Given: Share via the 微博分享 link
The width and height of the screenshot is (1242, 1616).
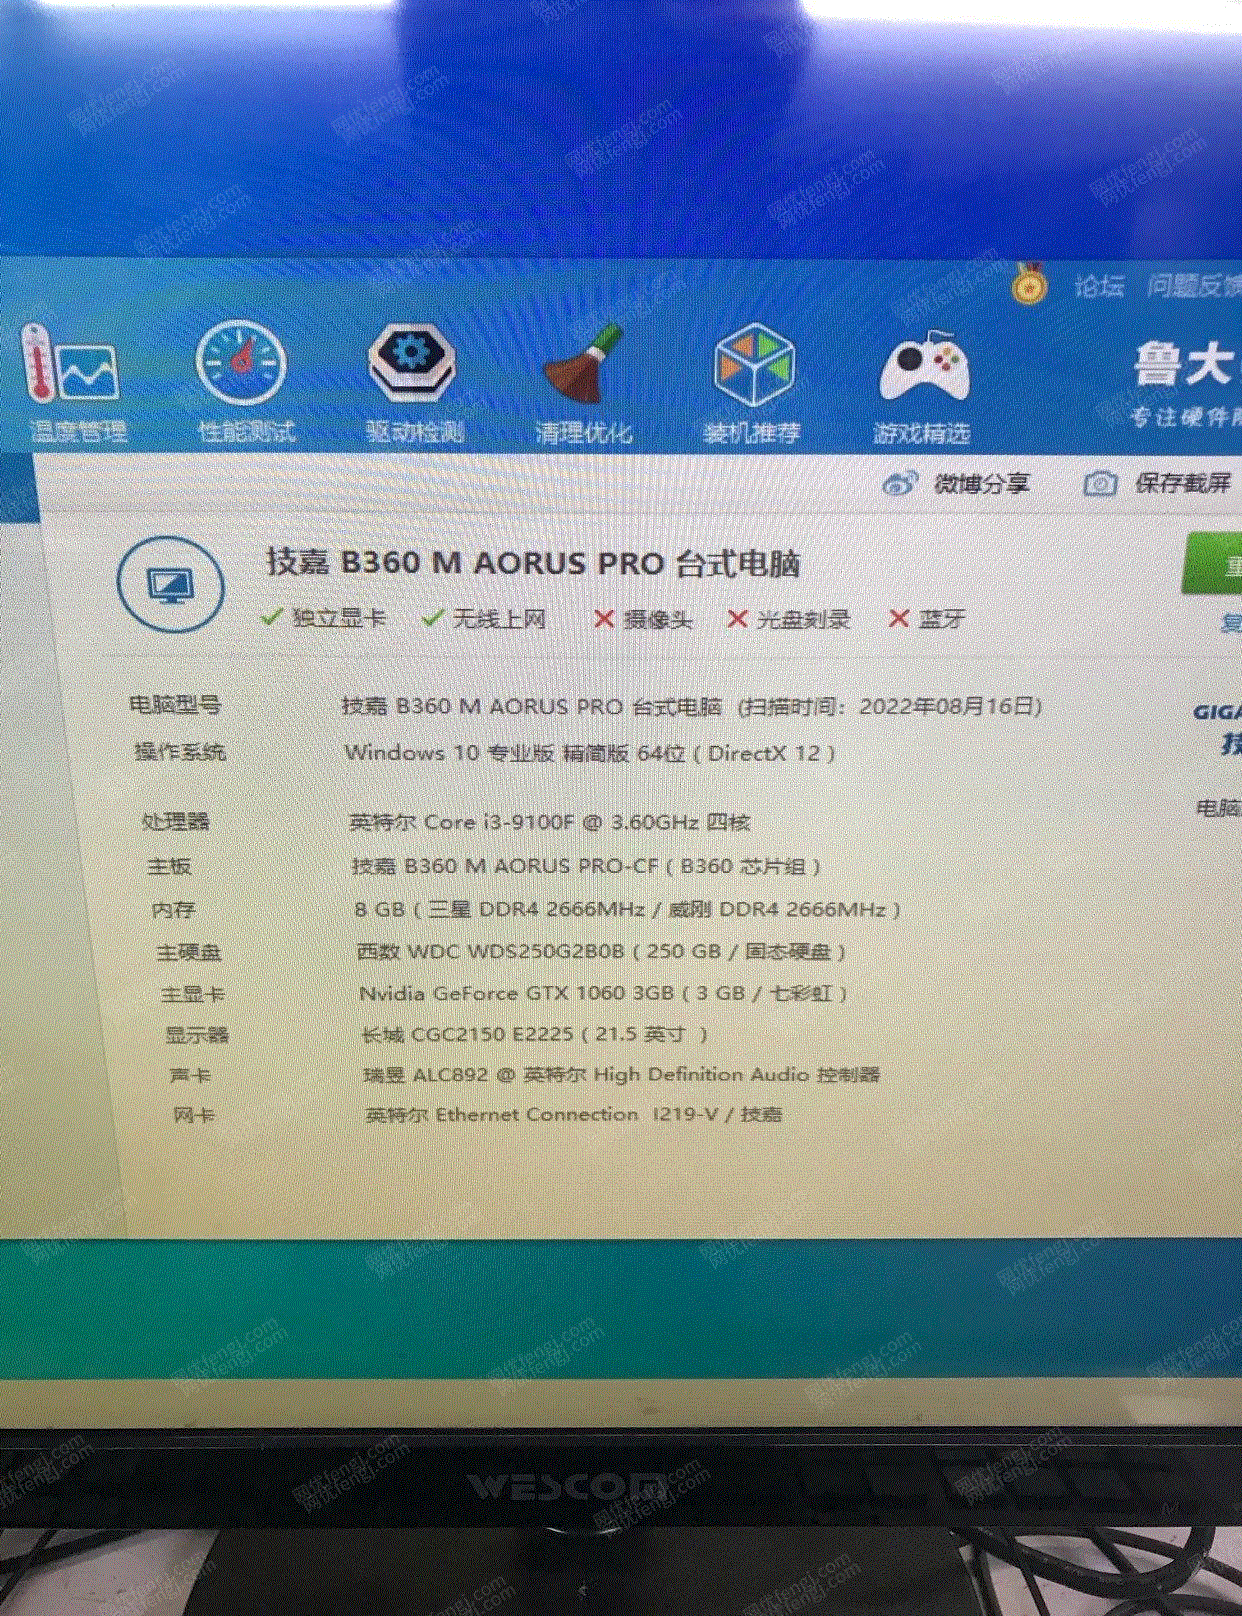Looking at the screenshot, I should point(956,484).
